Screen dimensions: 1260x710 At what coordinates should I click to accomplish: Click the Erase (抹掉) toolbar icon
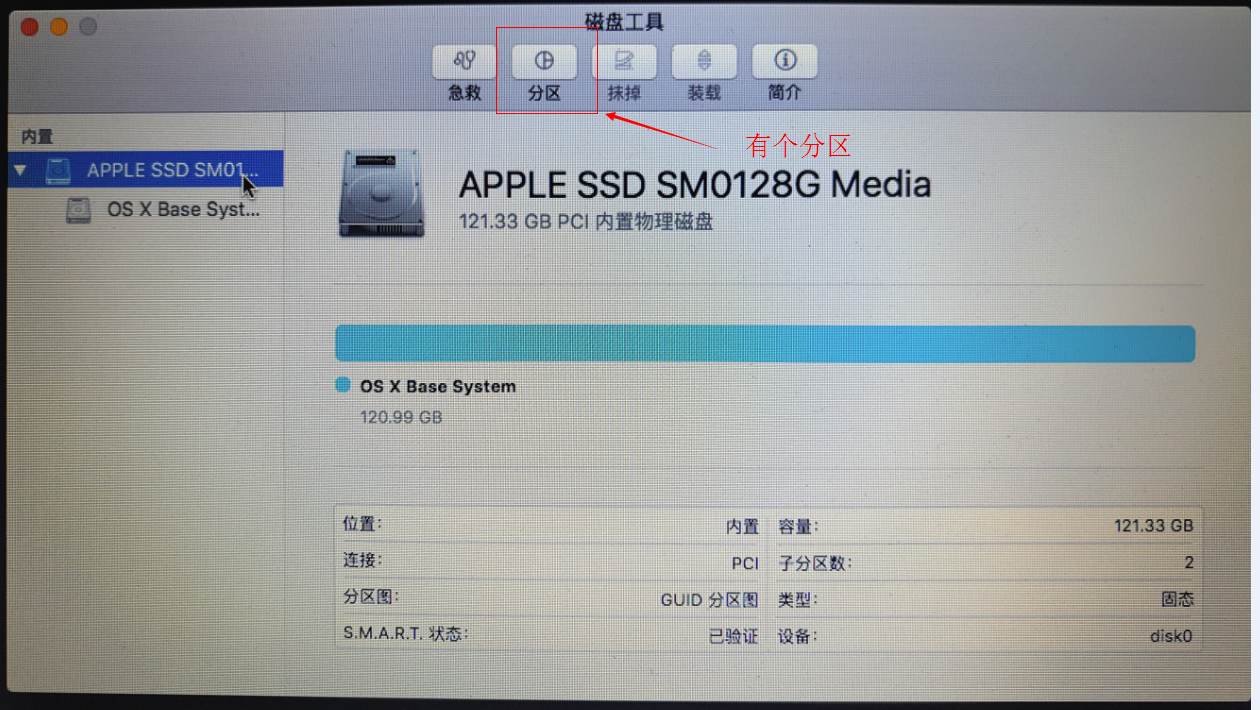624,61
